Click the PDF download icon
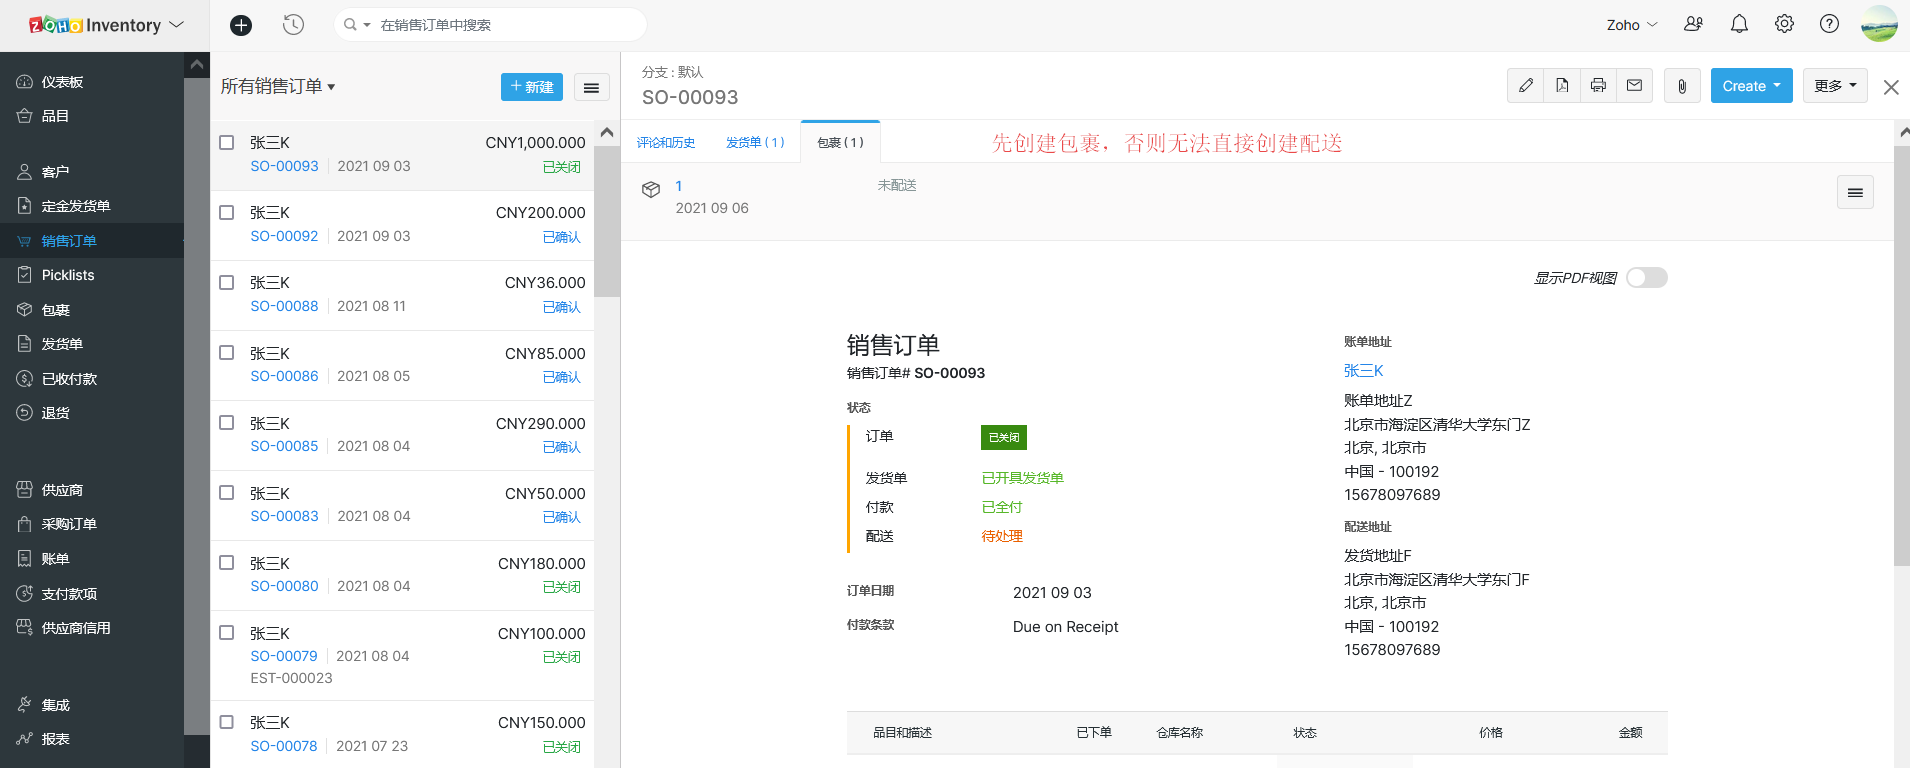 (1562, 86)
